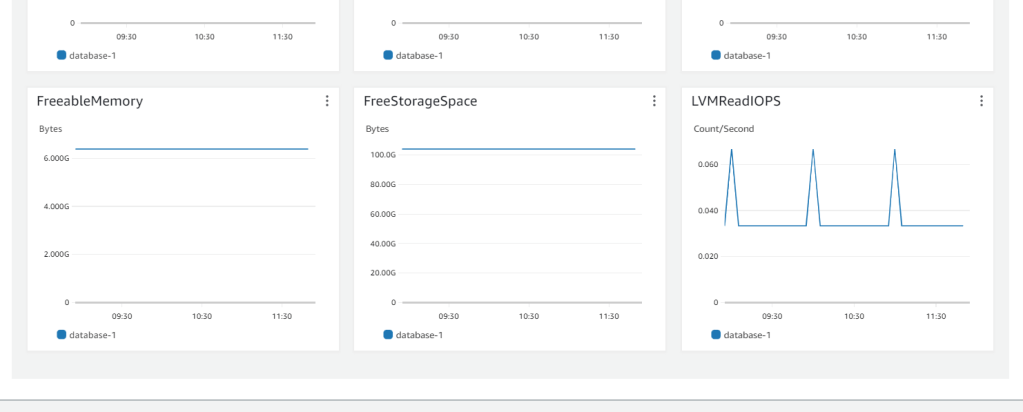Click the LVMReadIOPS widget title
This screenshot has height=412, width=1023.
(736, 101)
